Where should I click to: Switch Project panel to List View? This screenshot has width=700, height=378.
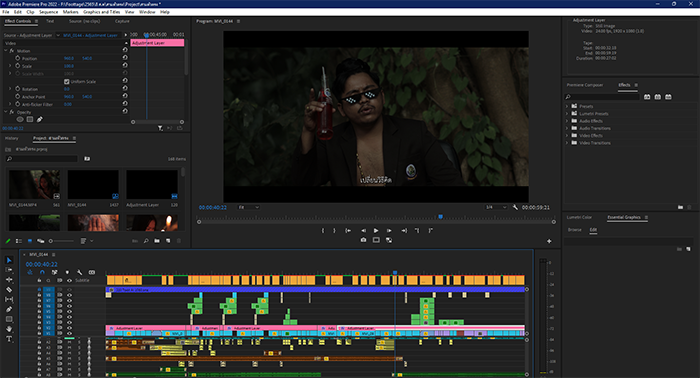[x=19, y=241]
